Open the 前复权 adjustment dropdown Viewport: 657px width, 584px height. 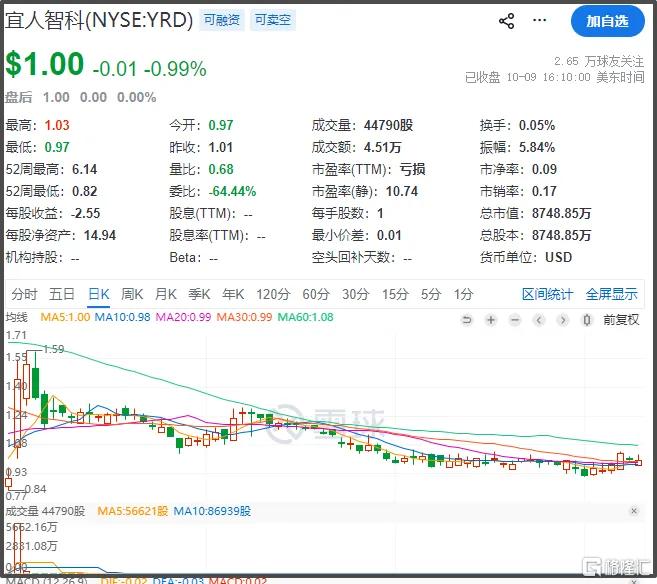(x=621, y=320)
